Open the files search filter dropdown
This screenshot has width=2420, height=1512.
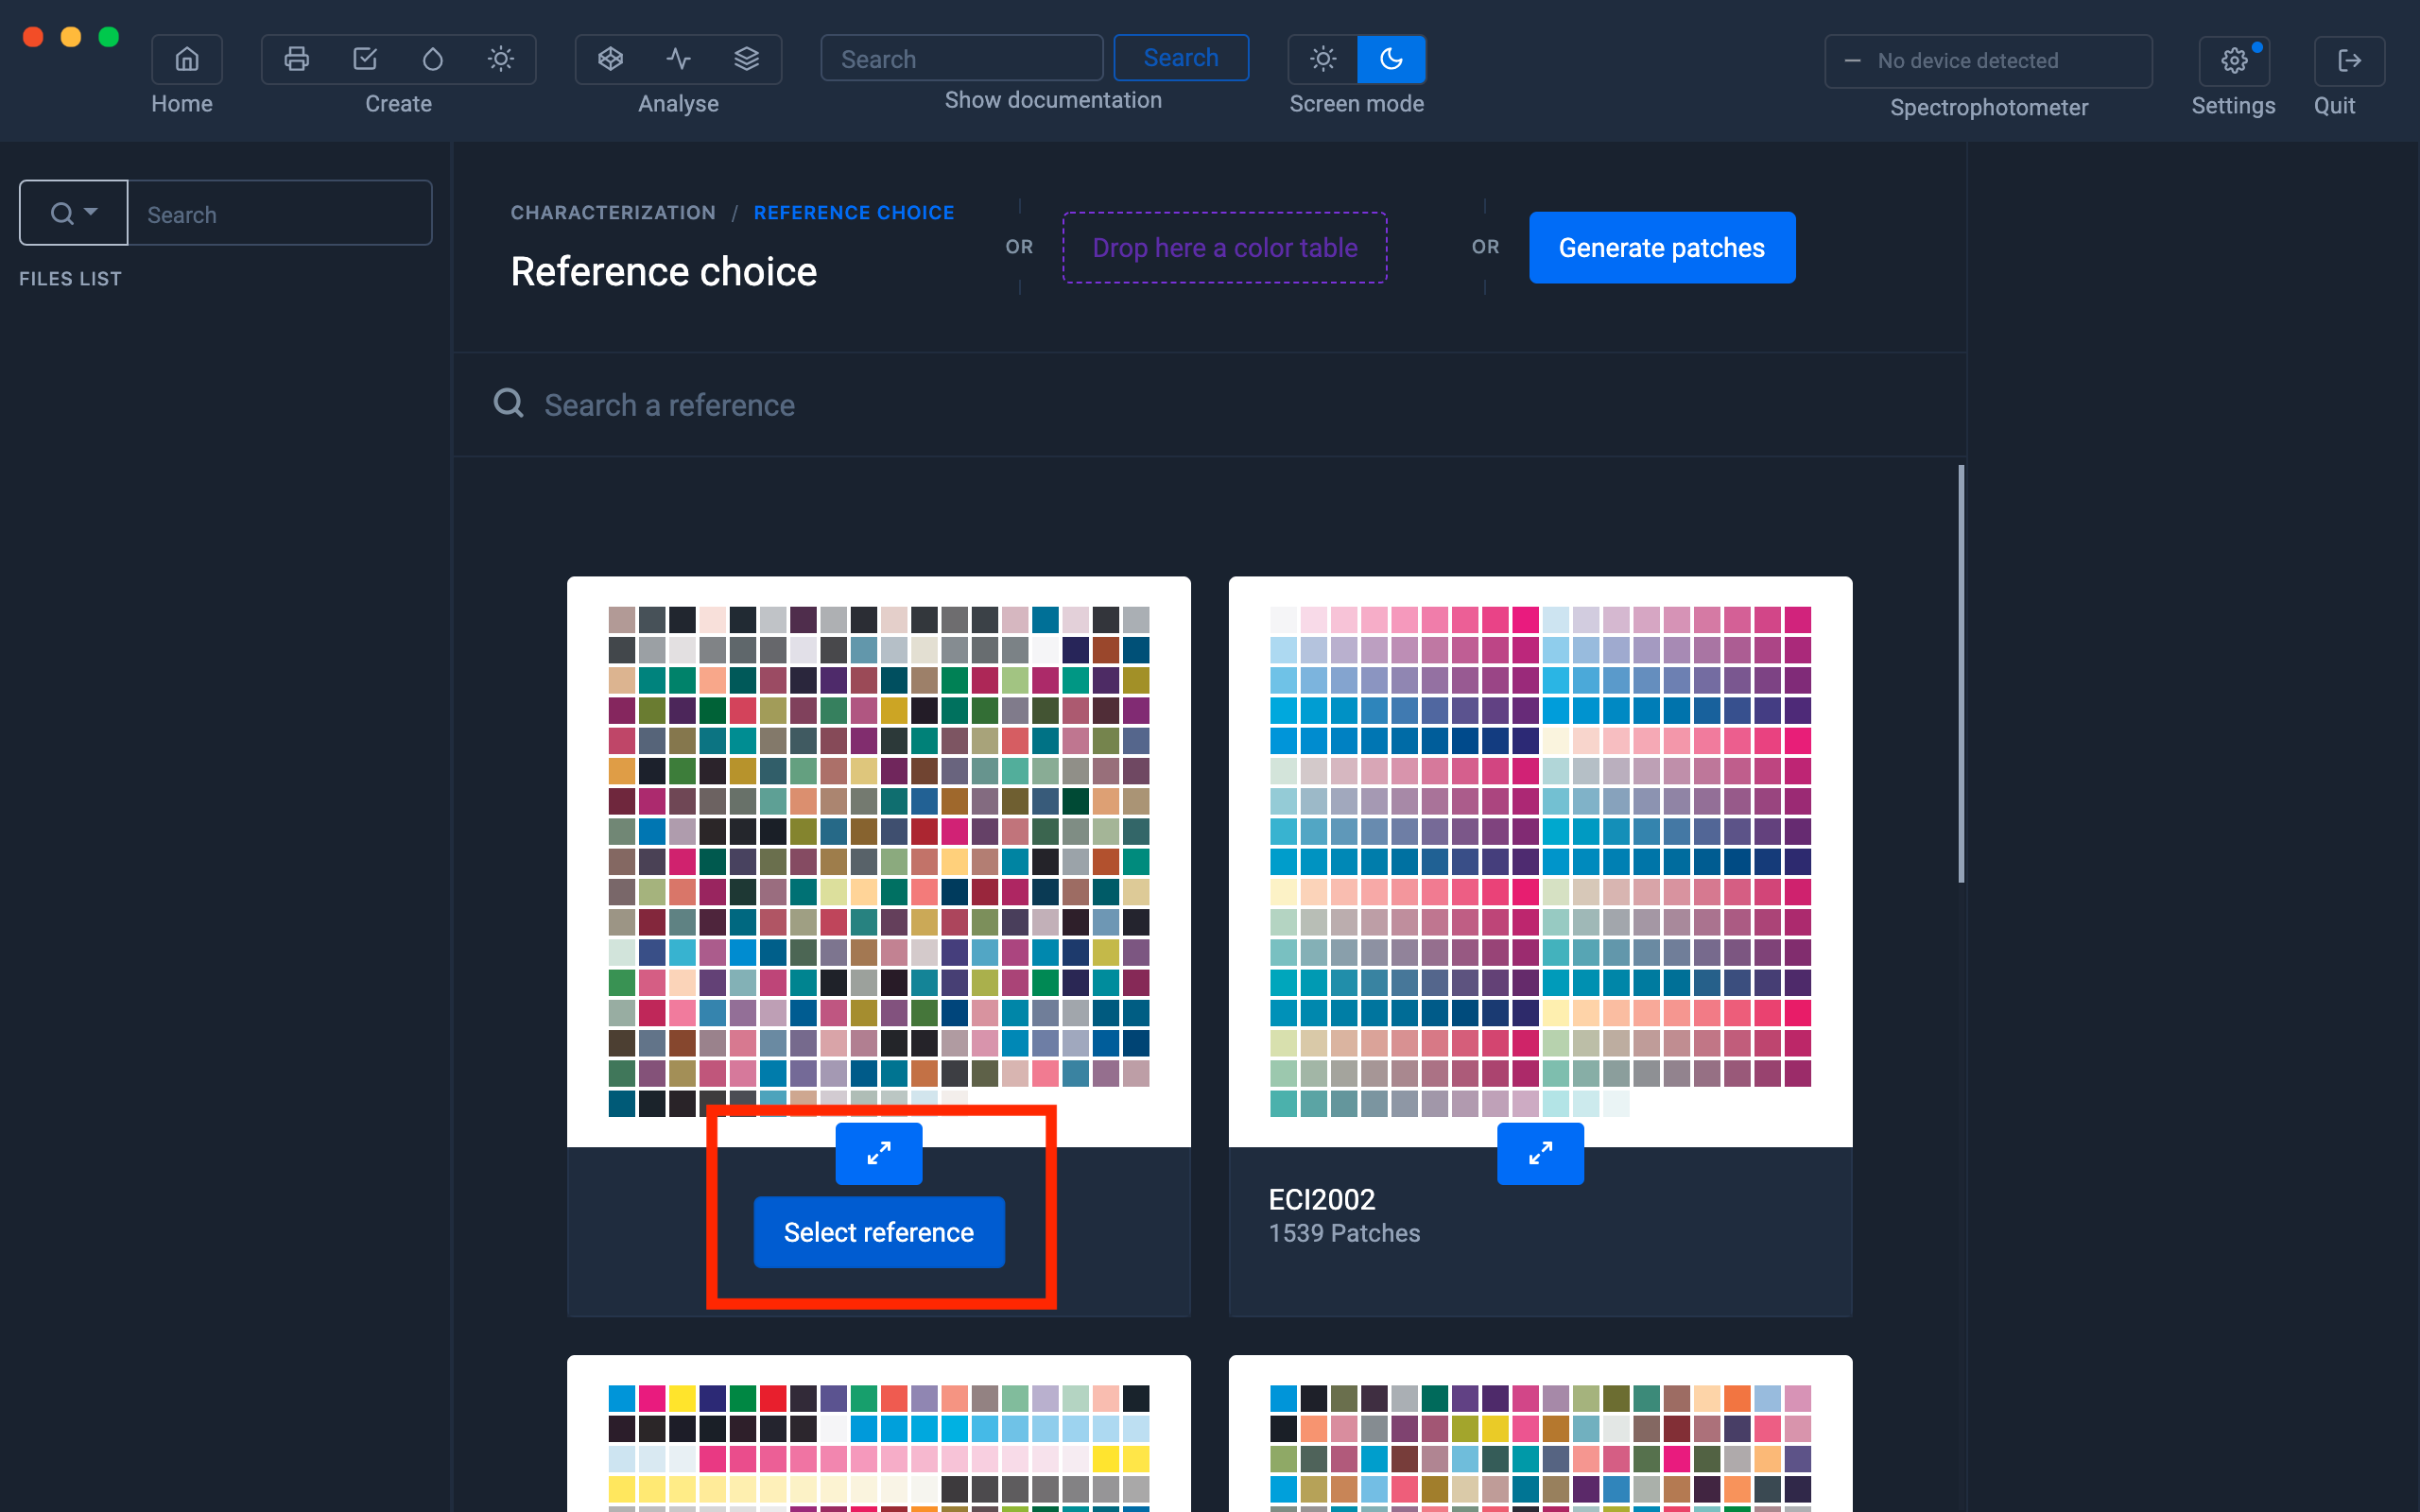click(x=74, y=213)
